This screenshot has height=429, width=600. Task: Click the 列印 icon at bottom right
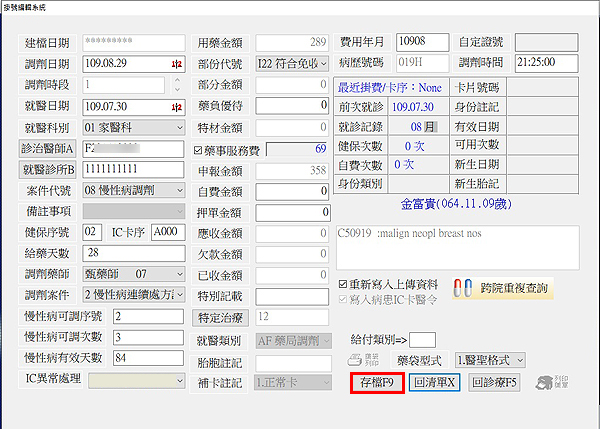(546, 381)
